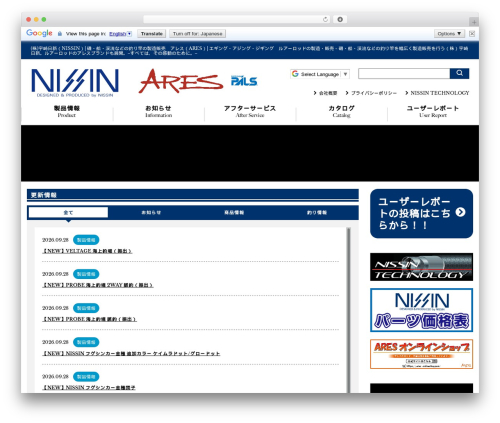The image size is (500, 423).
Task: Click the news list scrollbar
Action: [x=349, y=310]
